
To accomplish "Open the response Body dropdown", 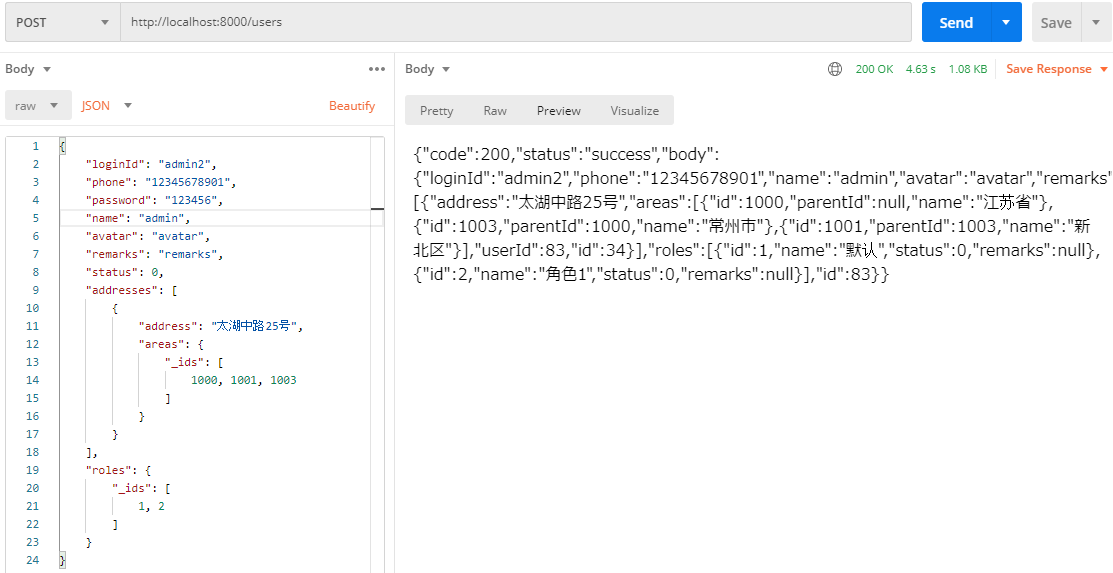I will point(428,69).
